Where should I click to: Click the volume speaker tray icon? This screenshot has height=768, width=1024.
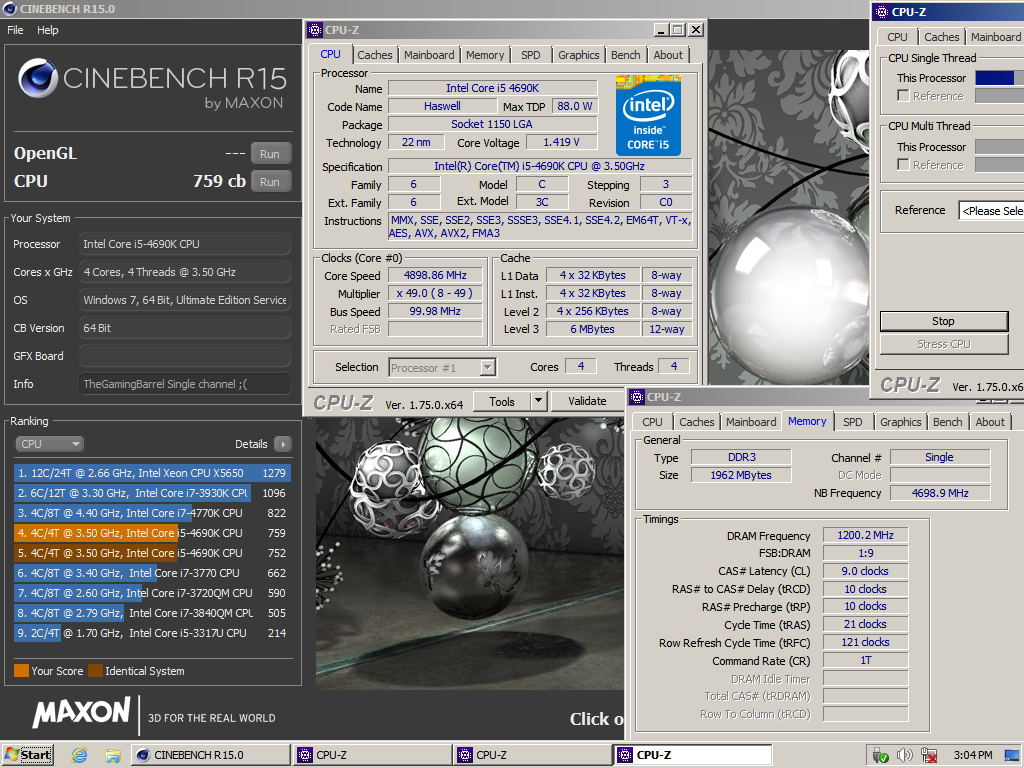tap(904, 756)
